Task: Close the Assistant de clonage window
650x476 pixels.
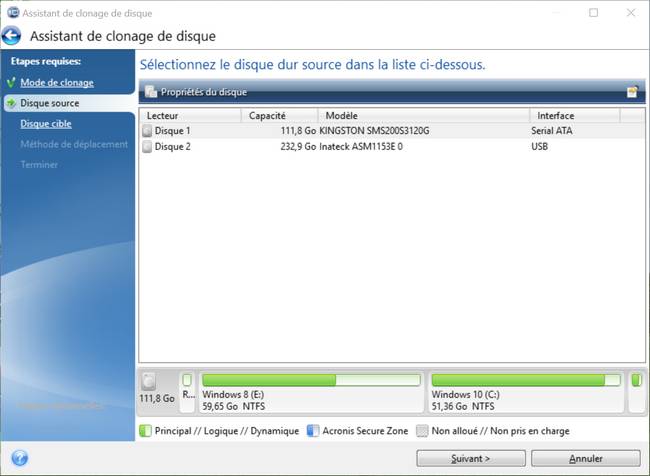Action: (631, 13)
